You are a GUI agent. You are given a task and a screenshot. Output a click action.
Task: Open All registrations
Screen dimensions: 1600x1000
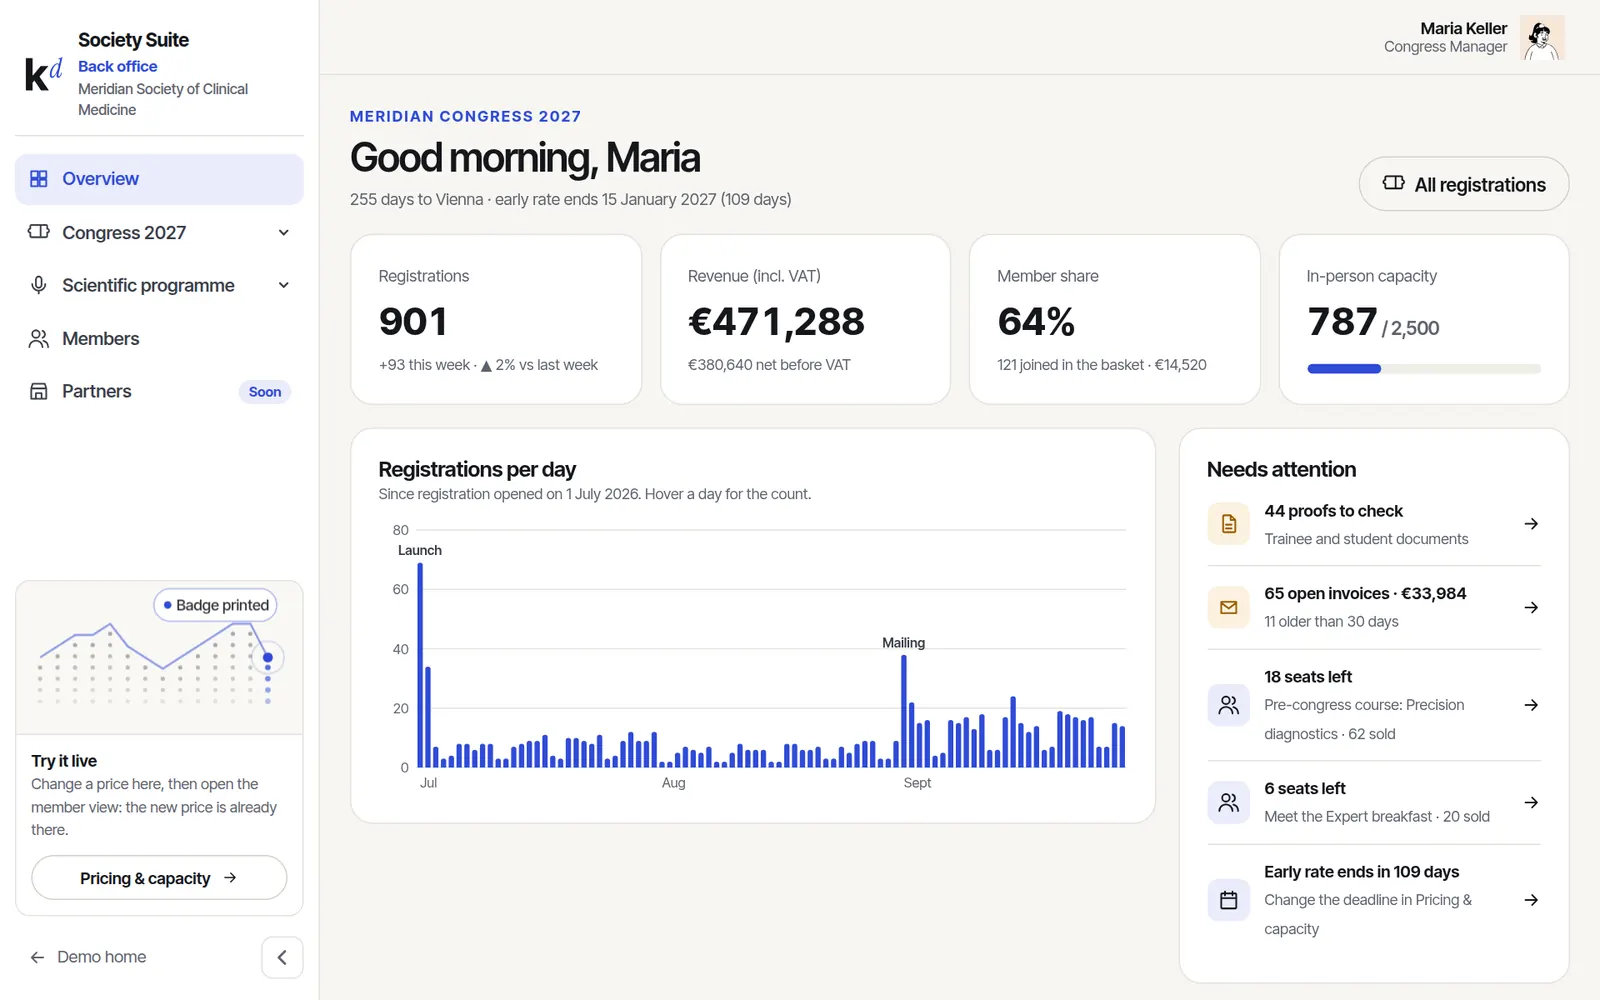(x=1464, y=184)
